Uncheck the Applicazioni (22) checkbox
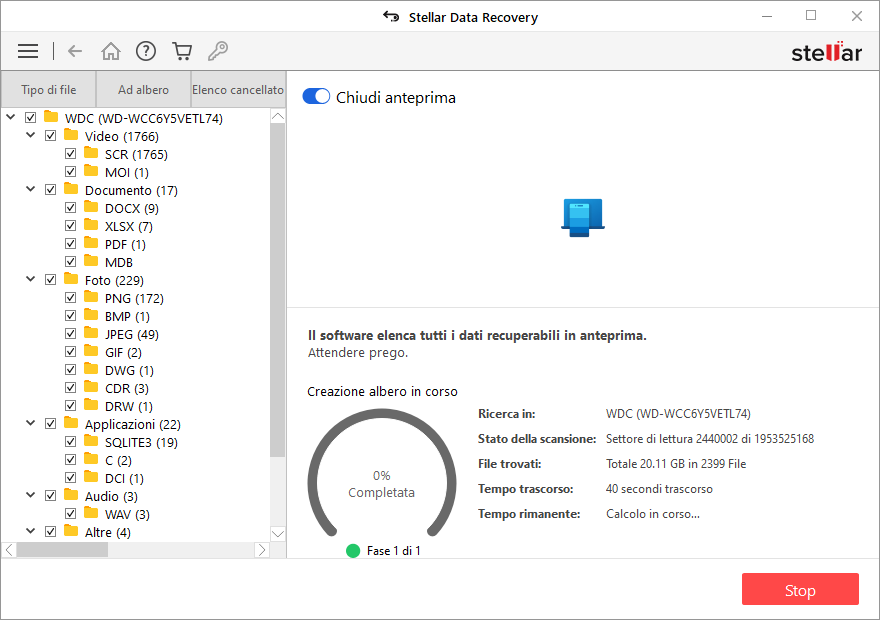This screenshot has height=620, width=880. pyautogui.click(x=51, y=423)
